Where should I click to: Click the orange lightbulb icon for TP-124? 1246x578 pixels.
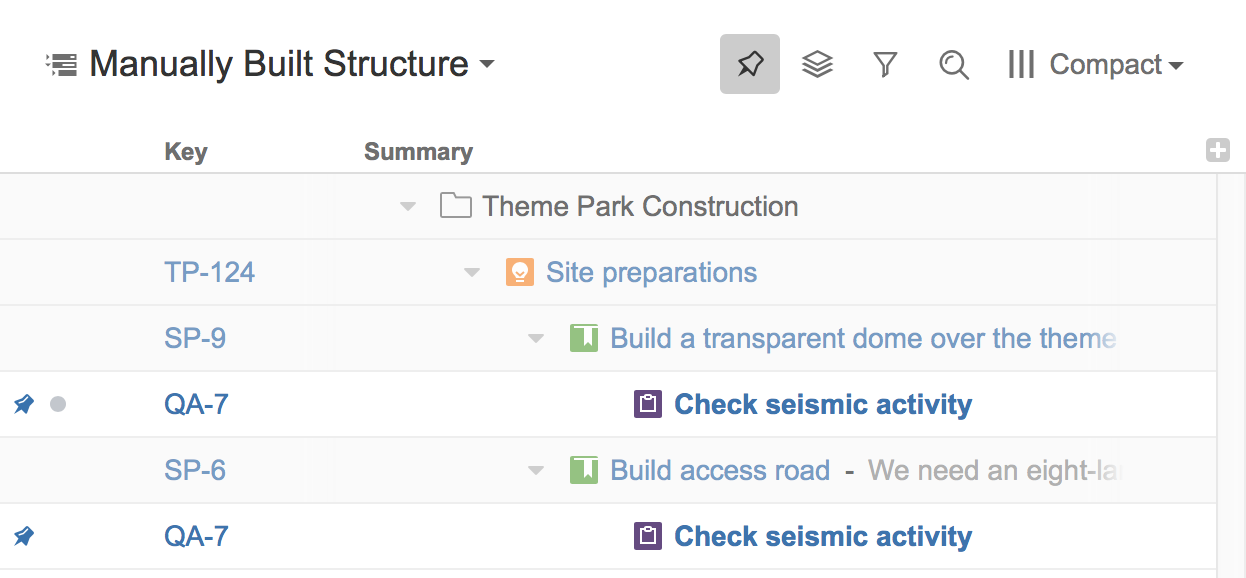click(x=519, y=272)
